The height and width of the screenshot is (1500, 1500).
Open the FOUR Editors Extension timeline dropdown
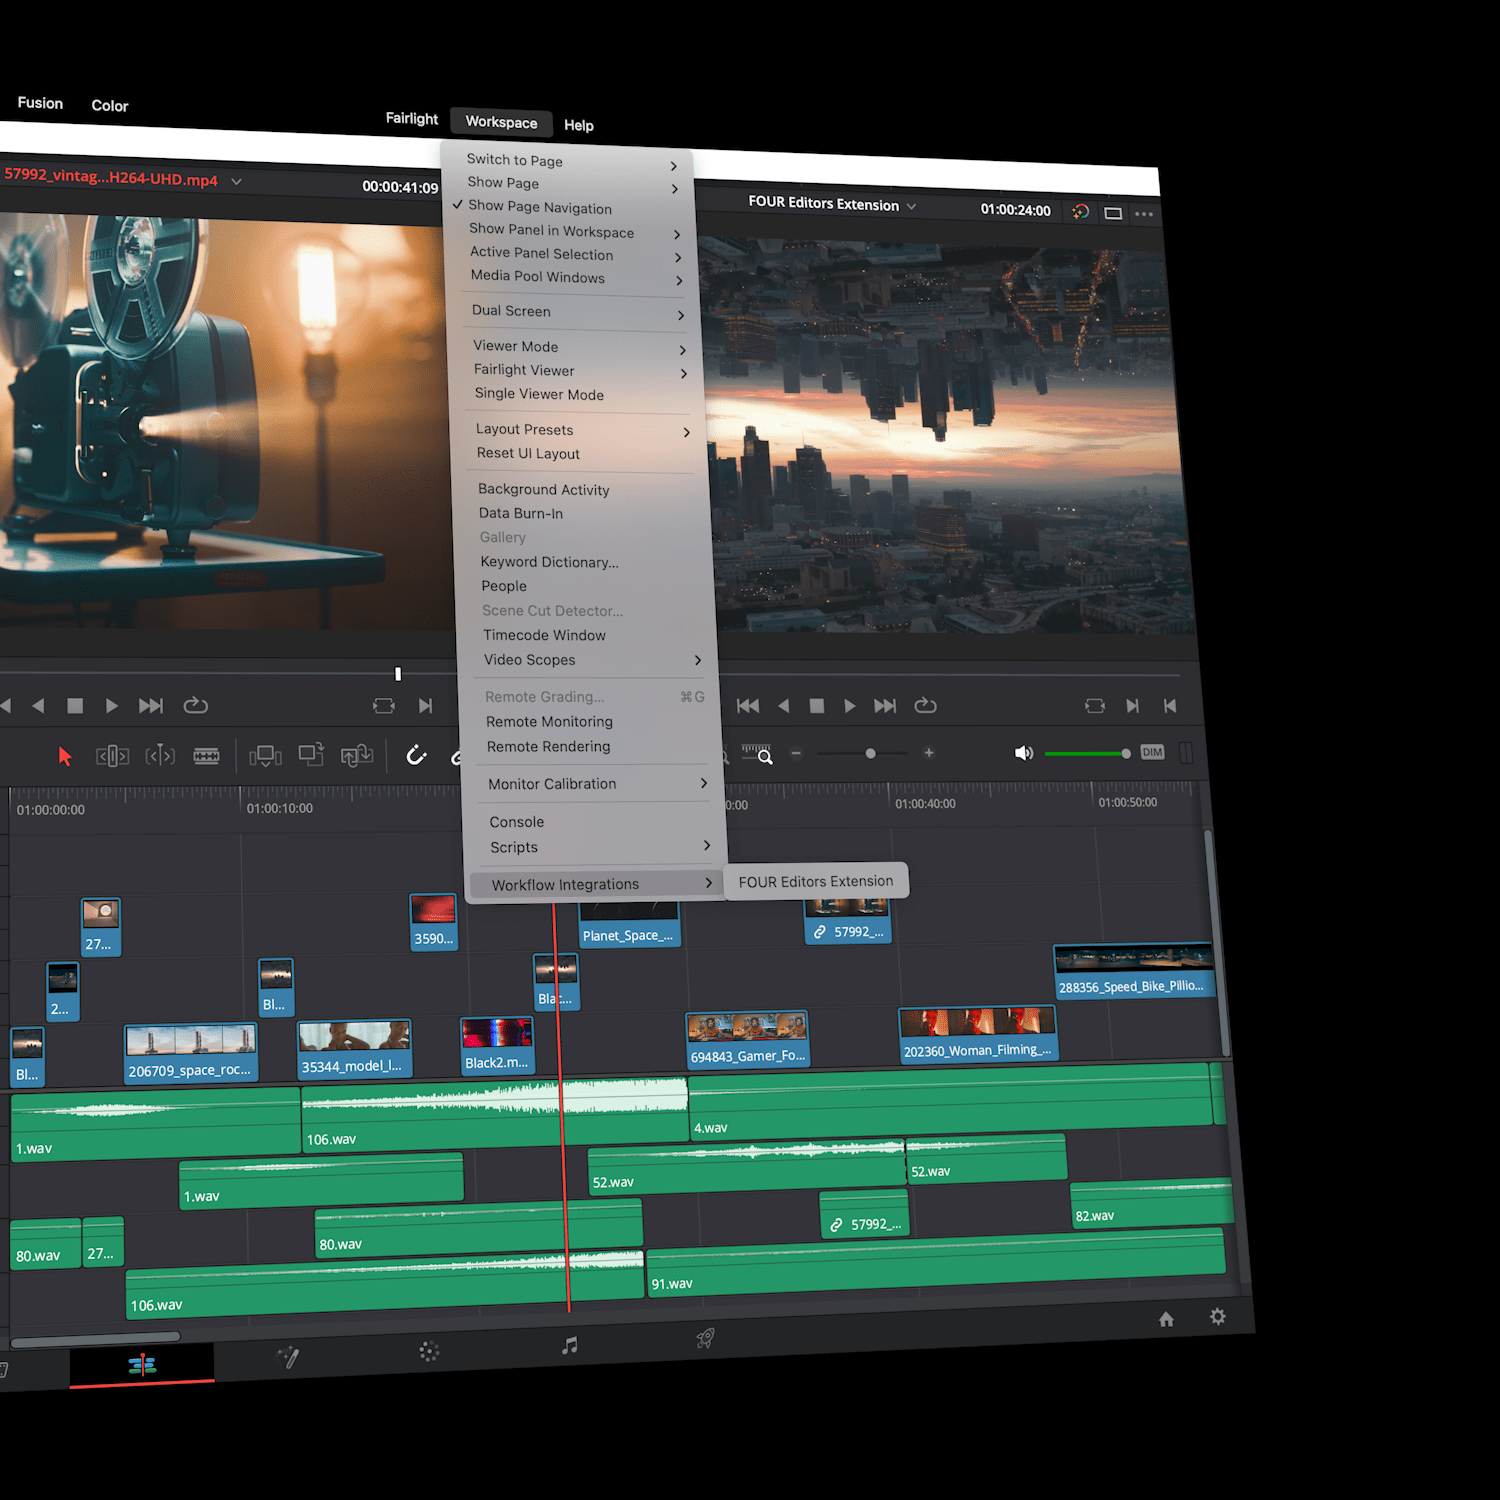(x=911, y=206)
